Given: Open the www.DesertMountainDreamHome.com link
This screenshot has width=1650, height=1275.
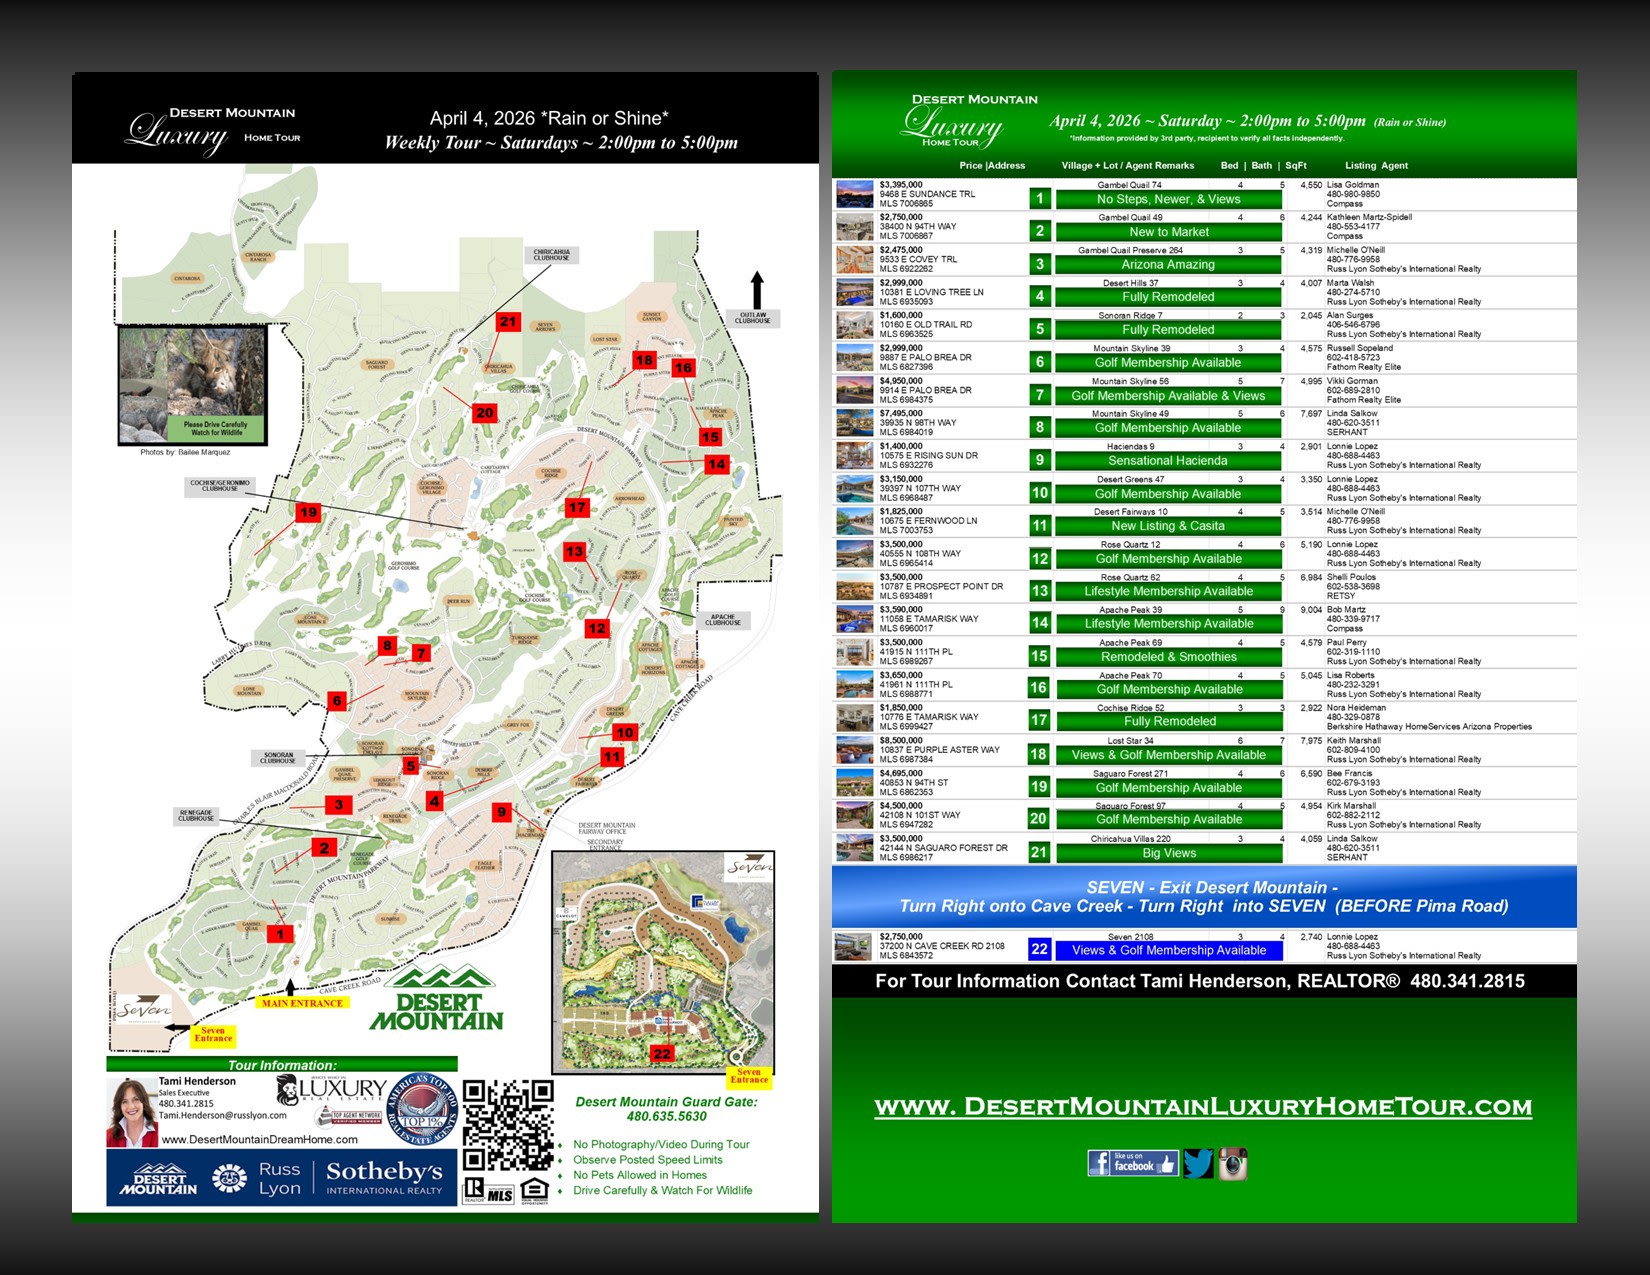Looking at the screenshot, I should click(x=260, y=1139).
